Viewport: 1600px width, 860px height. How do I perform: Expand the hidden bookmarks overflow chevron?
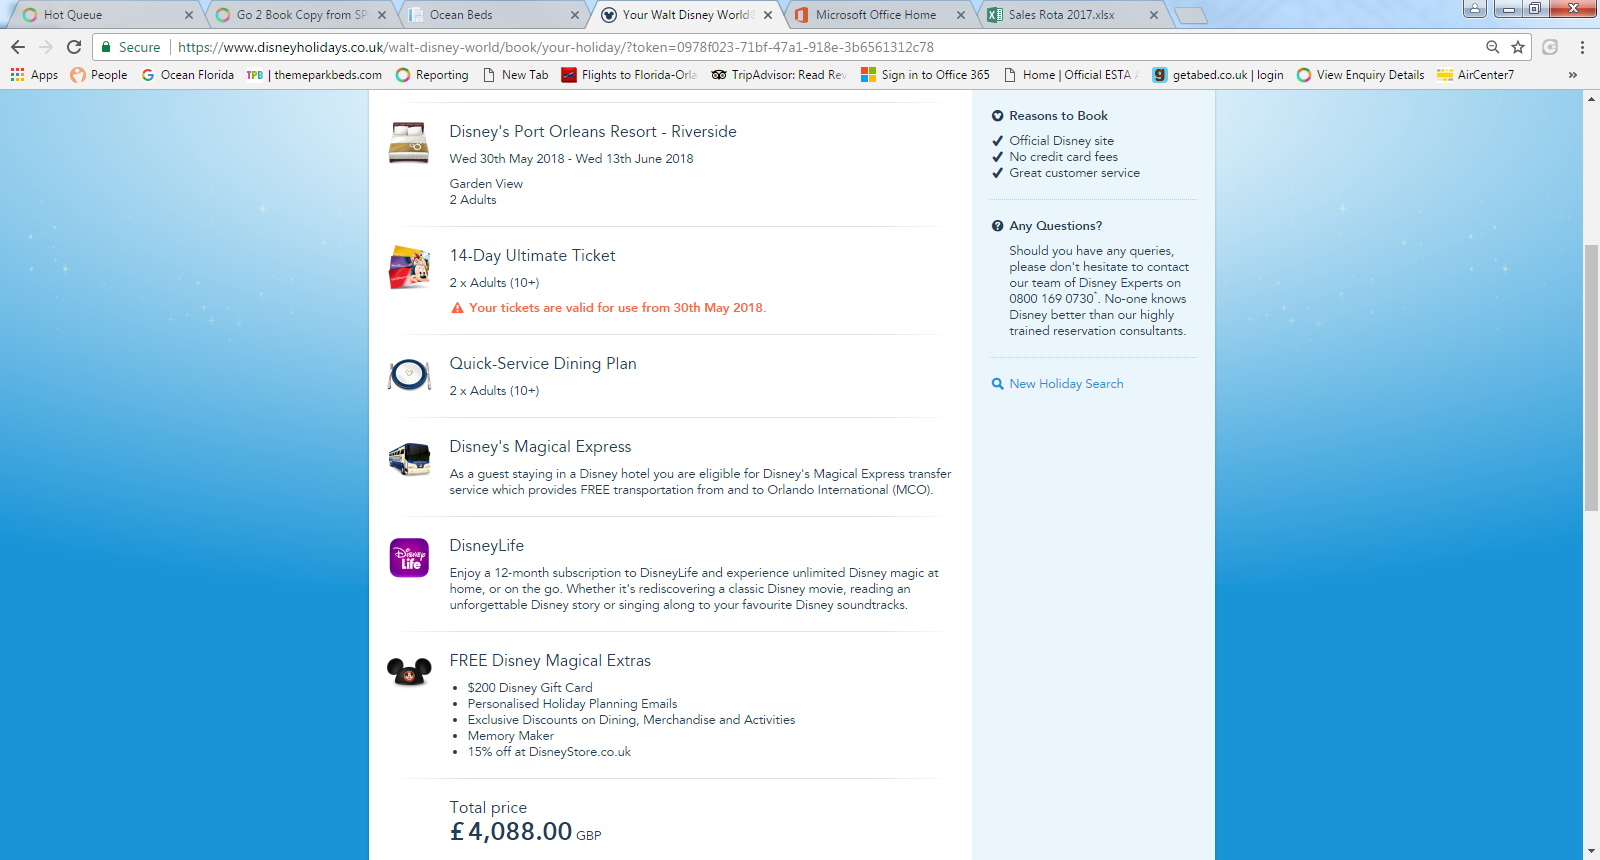click(1573, 75)
